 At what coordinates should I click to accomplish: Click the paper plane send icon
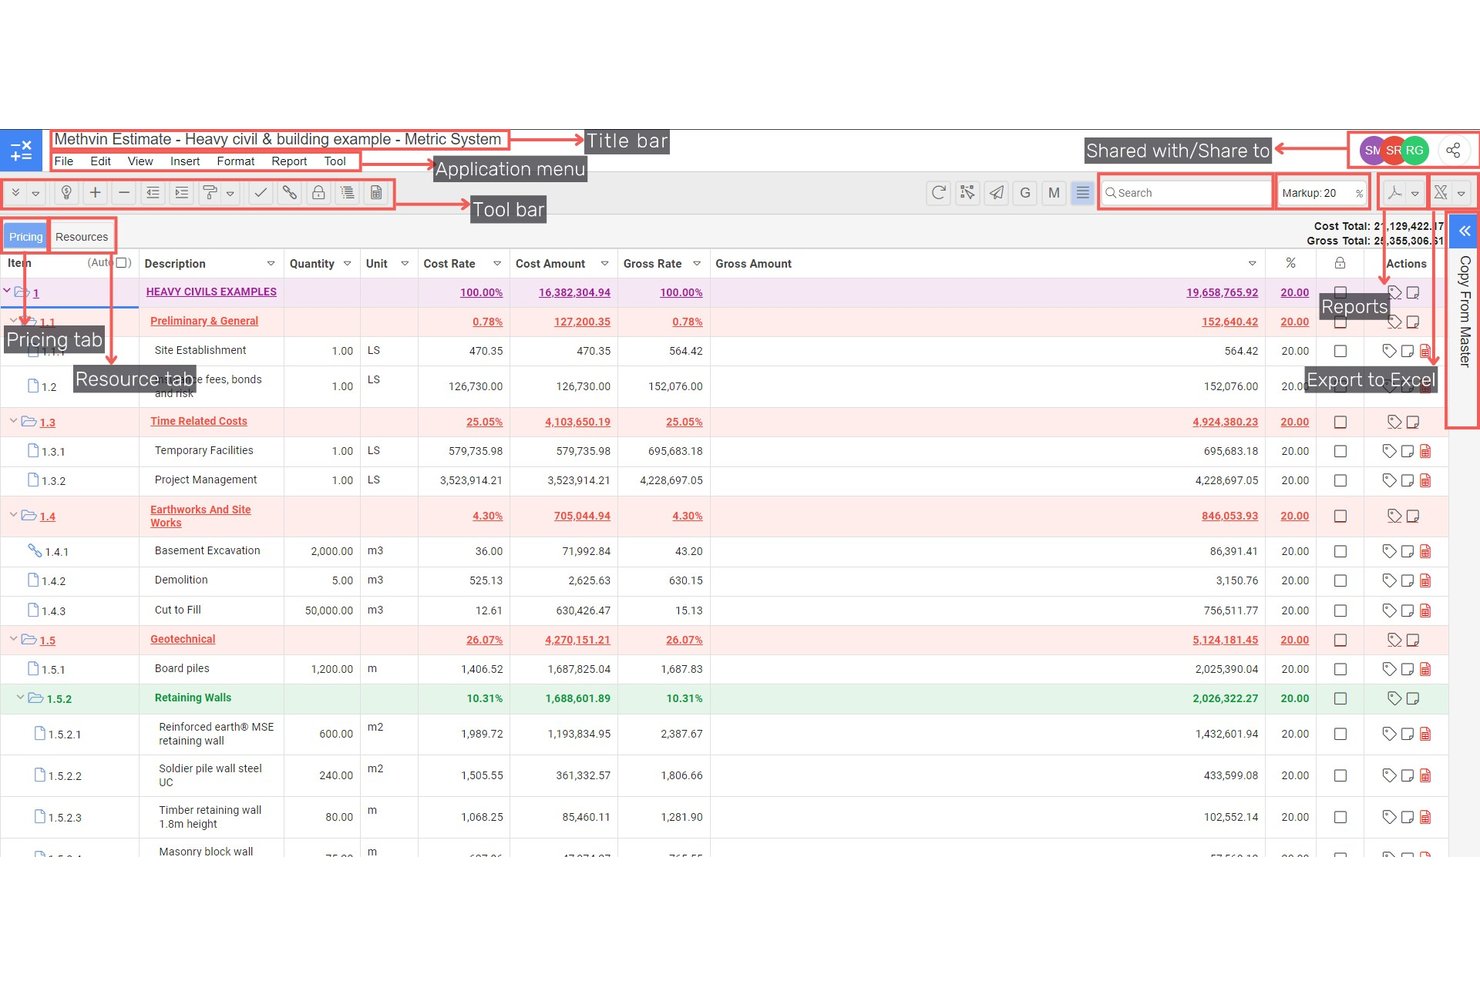[x=996, y=193]
